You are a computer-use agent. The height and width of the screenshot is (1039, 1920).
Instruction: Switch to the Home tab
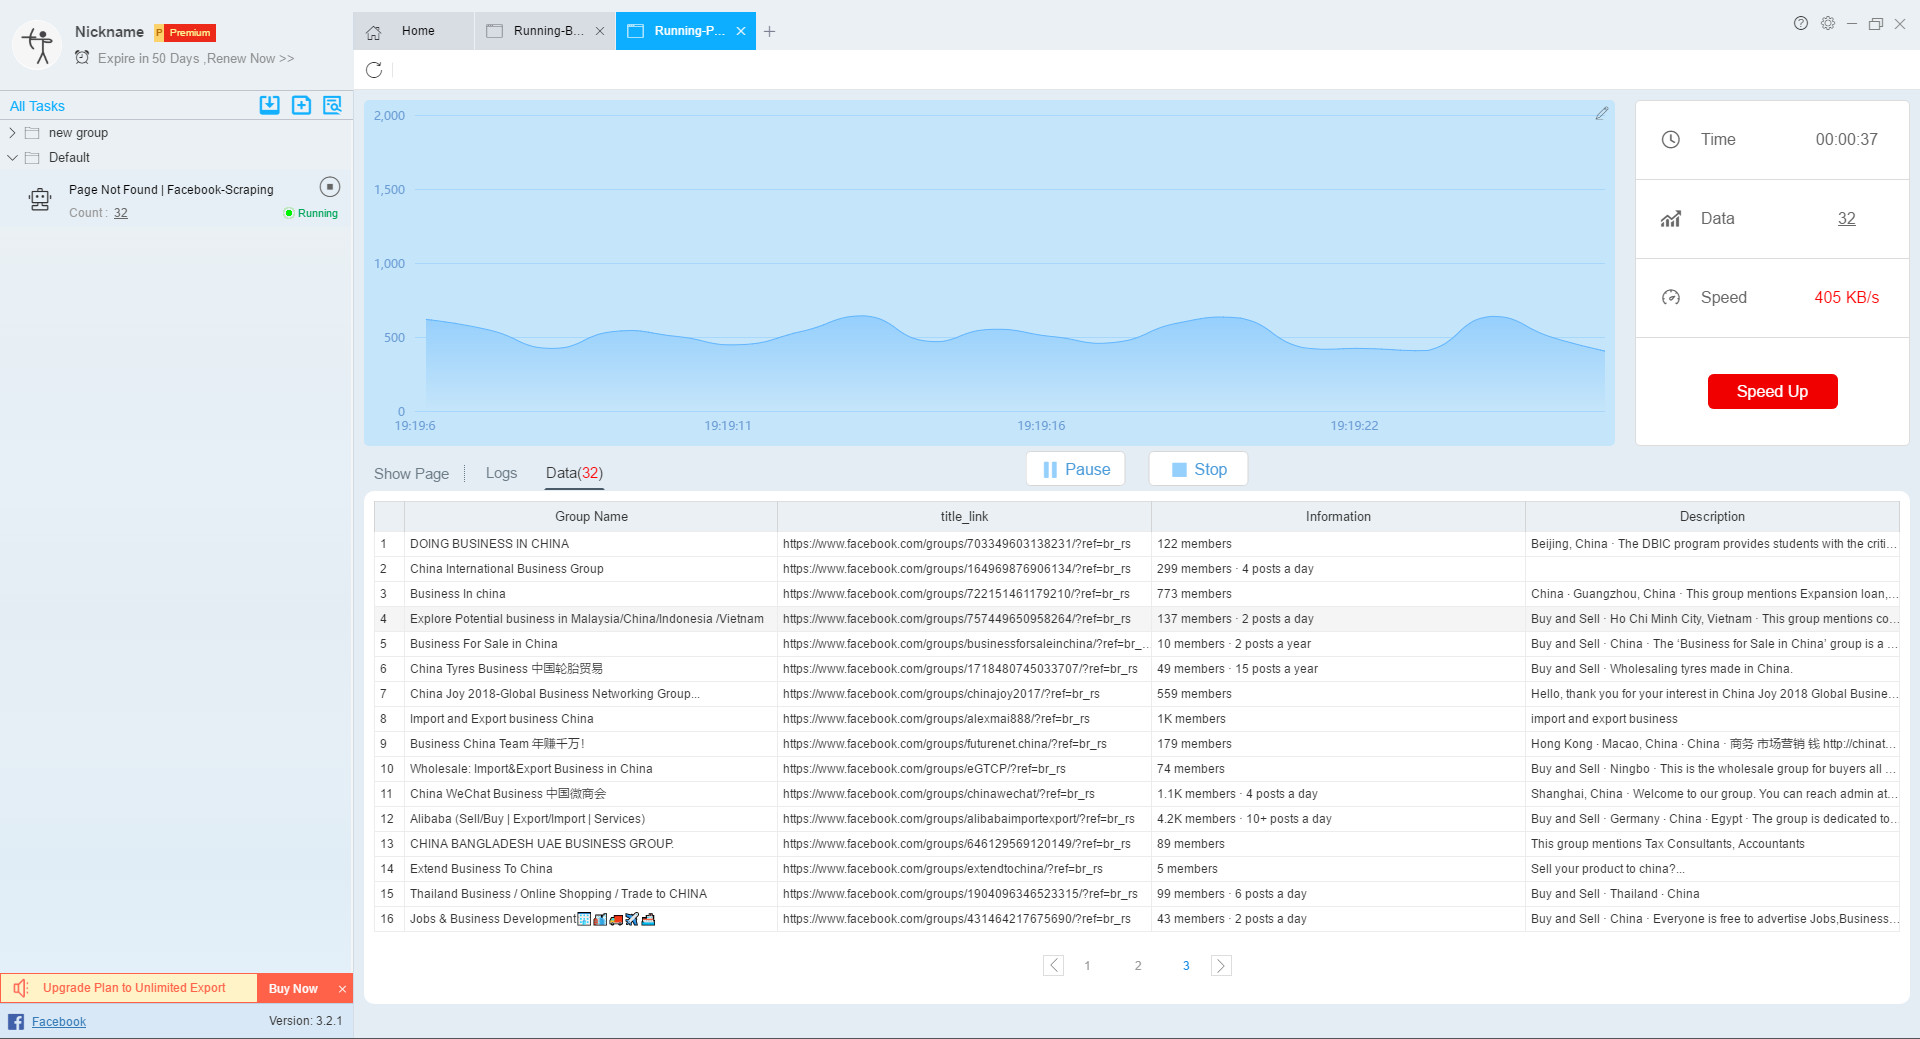412,31
